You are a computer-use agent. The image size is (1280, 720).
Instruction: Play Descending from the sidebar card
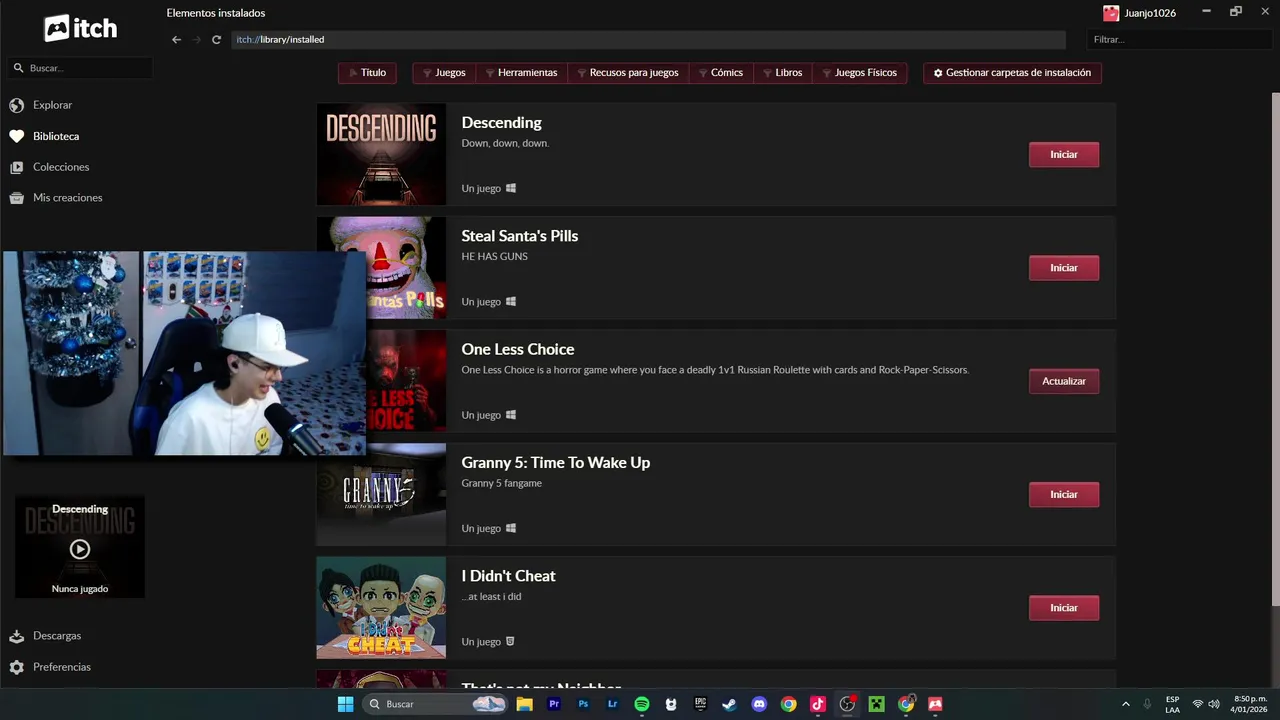coord(80,549)
